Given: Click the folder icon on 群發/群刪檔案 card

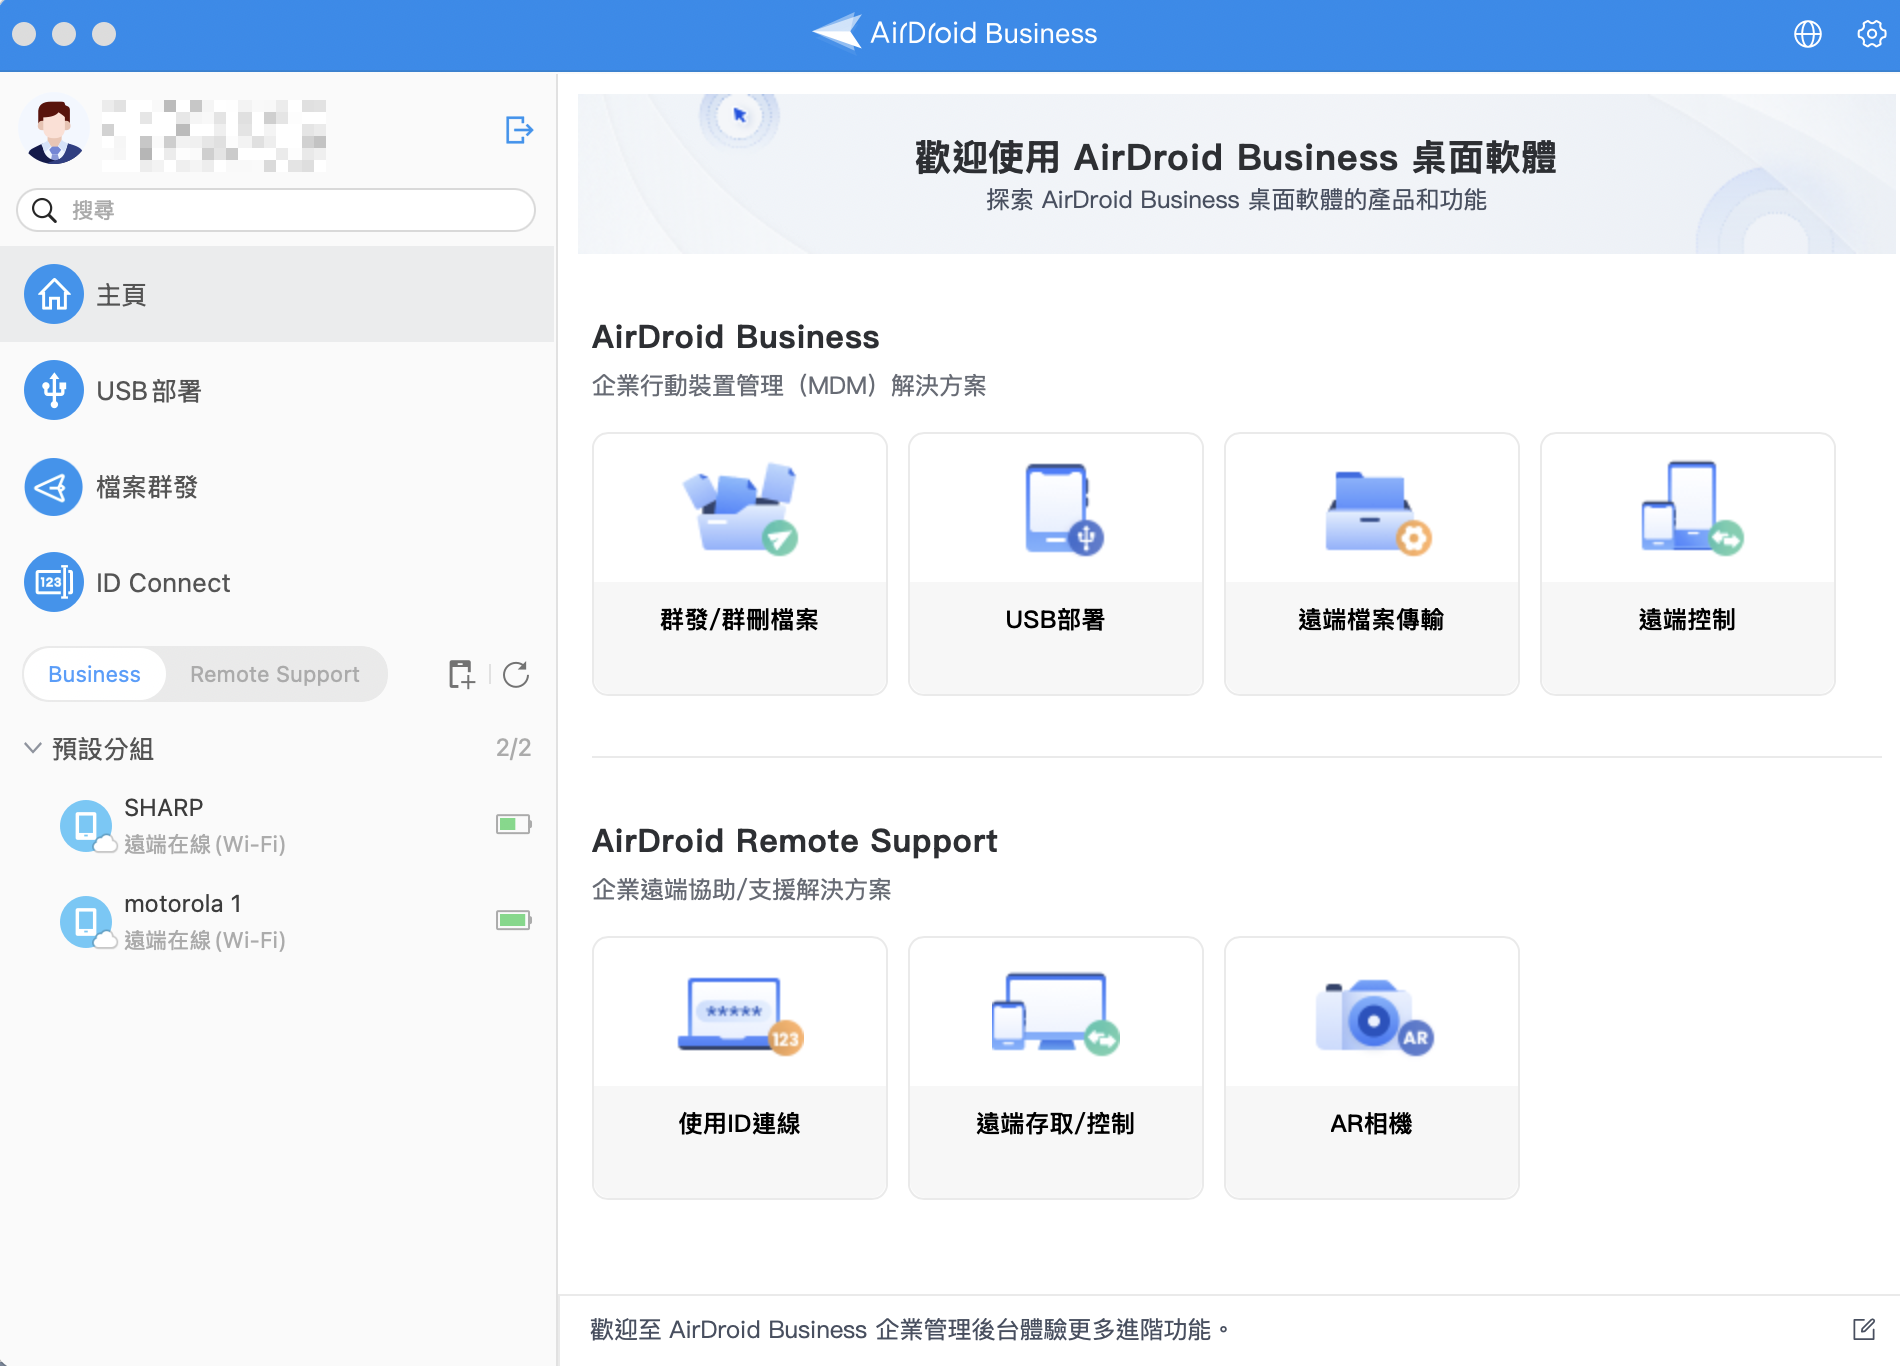Looking at the screenshot, I should tap(740, 508).
